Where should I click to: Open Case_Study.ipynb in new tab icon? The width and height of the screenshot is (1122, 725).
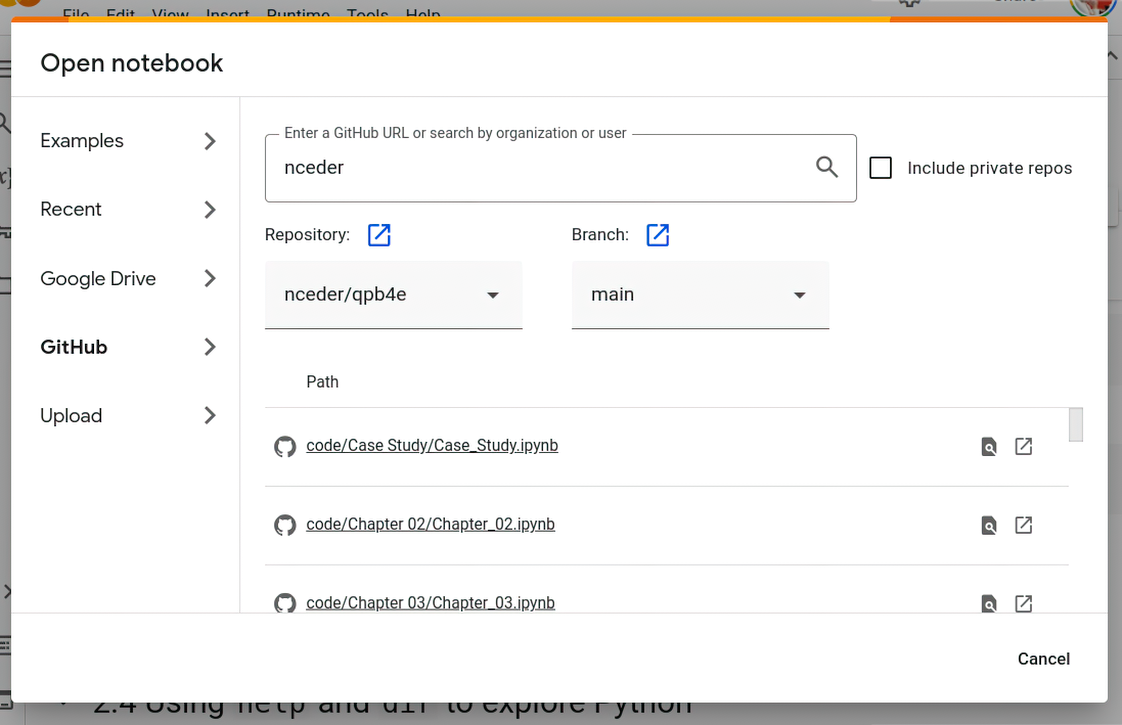1023,447
